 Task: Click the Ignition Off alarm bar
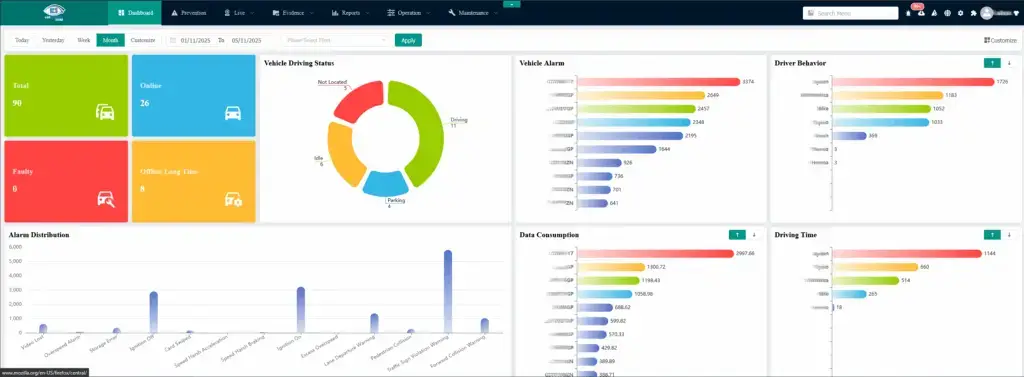click(153, 312)
